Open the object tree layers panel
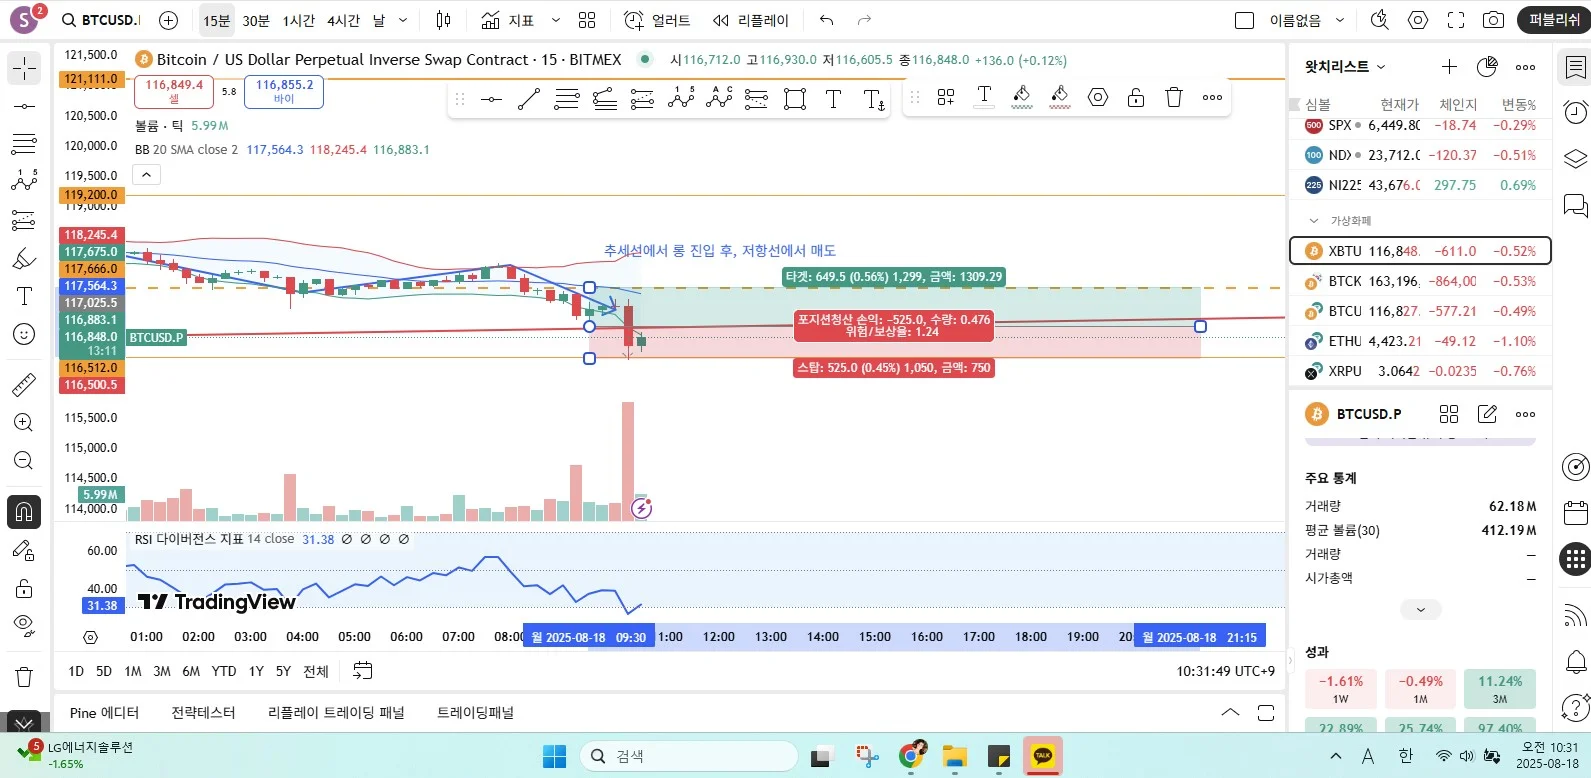 pyautogui.click(x=1575, y=158)
